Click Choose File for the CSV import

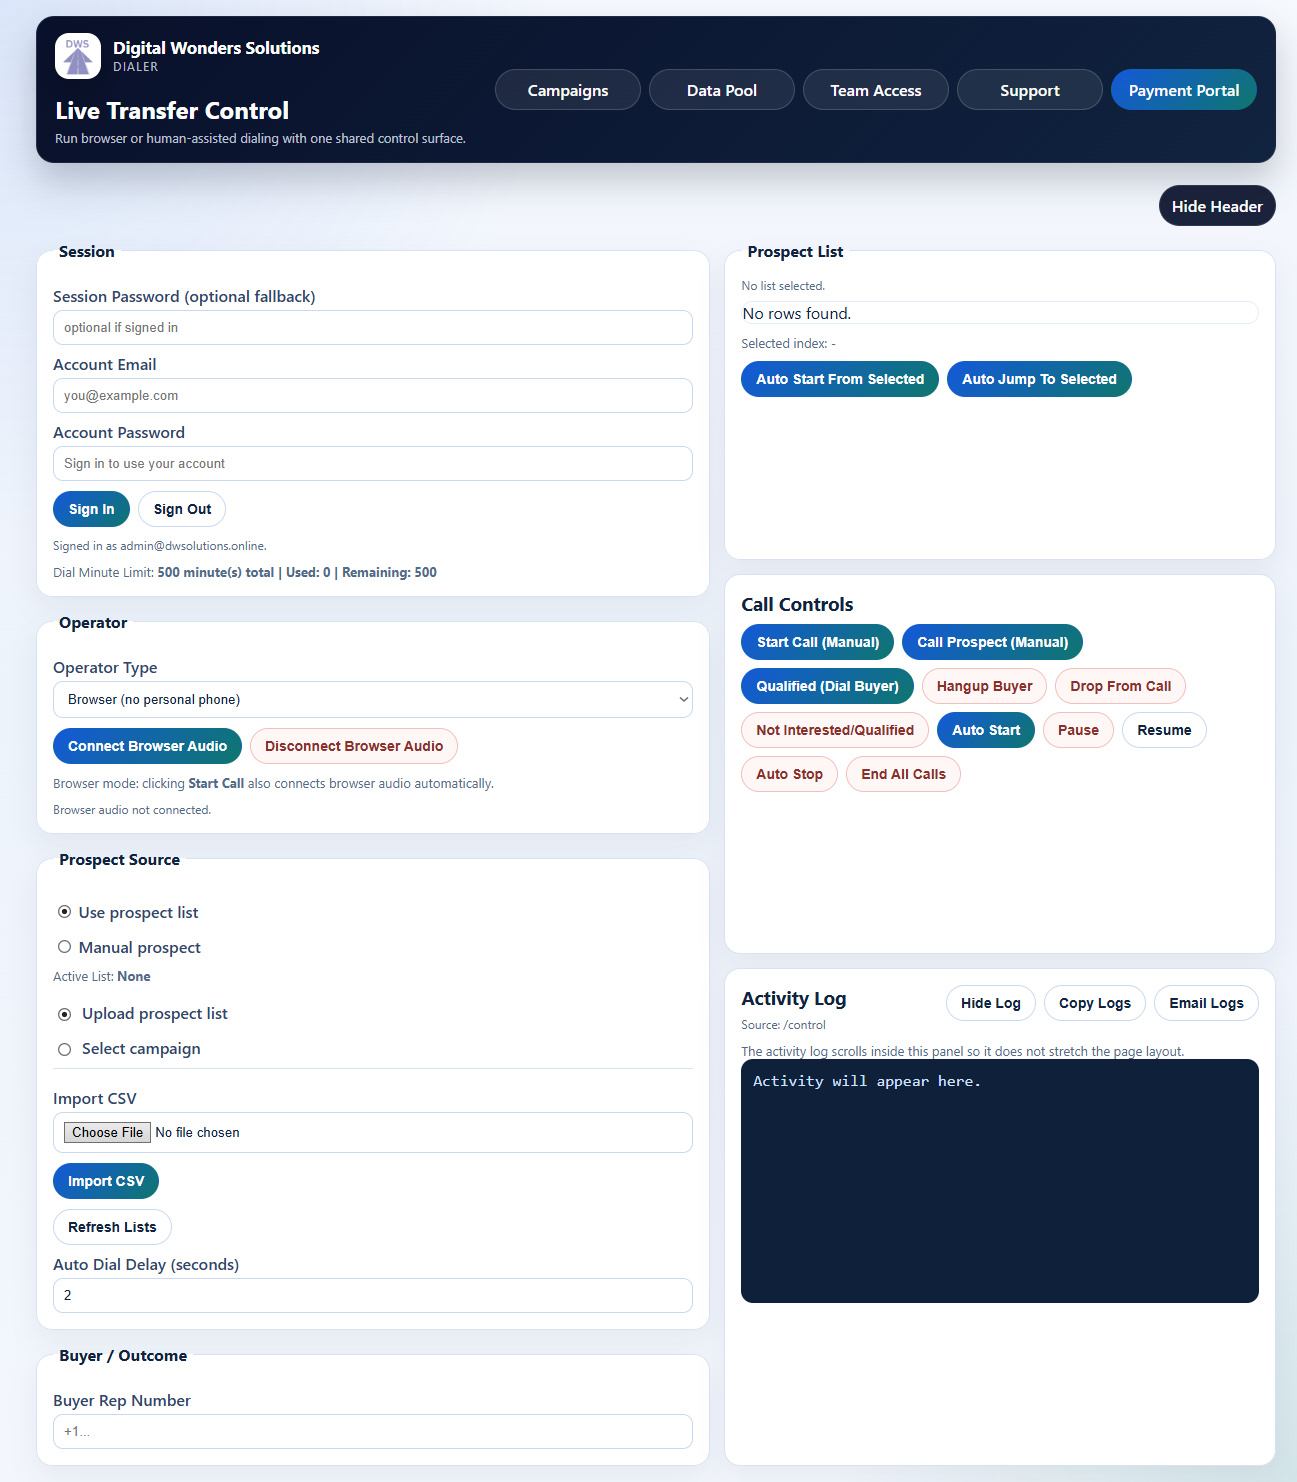click(106, 1132)
